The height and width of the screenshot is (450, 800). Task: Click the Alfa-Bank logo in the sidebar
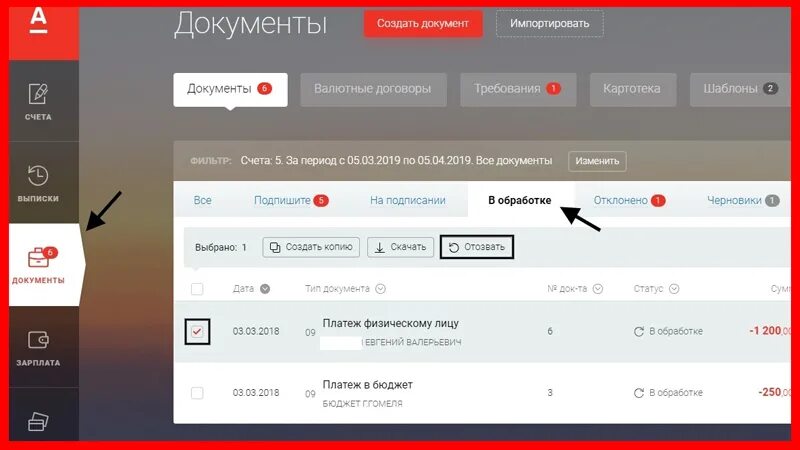(x=38, y=22)
